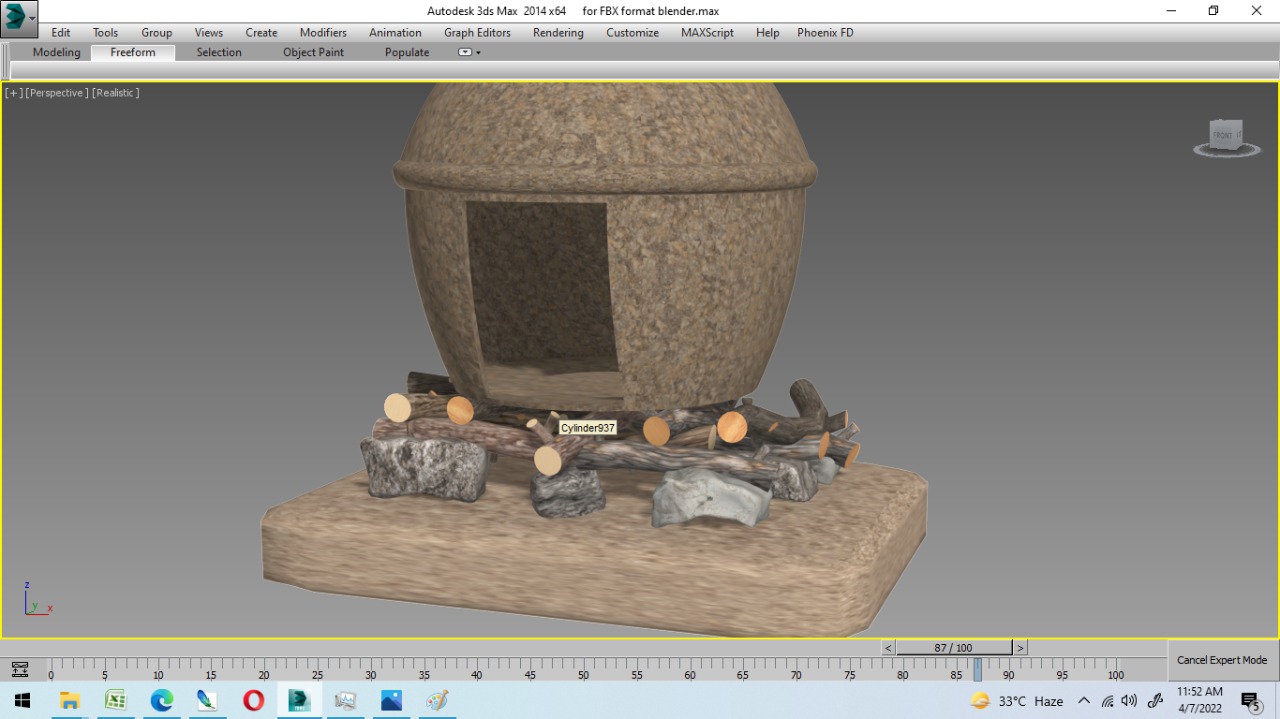Open the mini curve editor icon beside timeline

click(19, 669)
